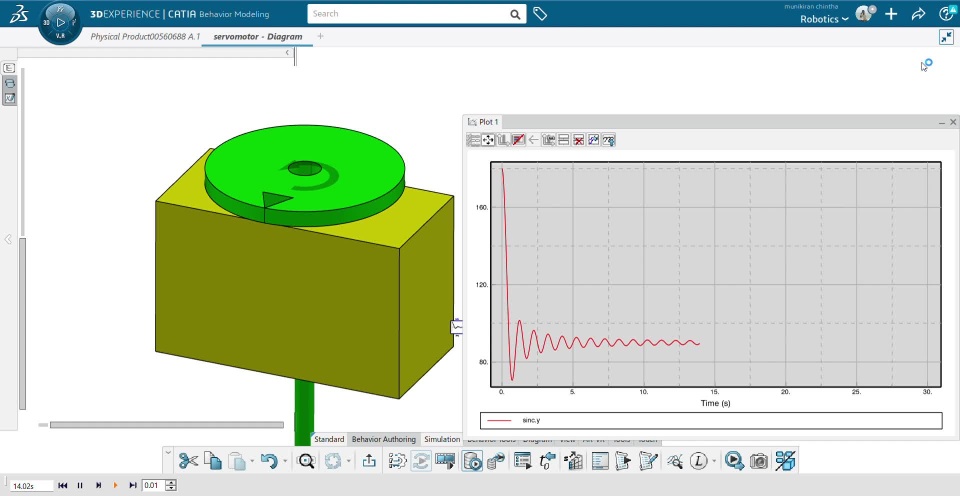The height and width of the screenshot is (496, 960).
Task: Click the Dassault Systèmes 3DS logo
Action: [20, 14]
